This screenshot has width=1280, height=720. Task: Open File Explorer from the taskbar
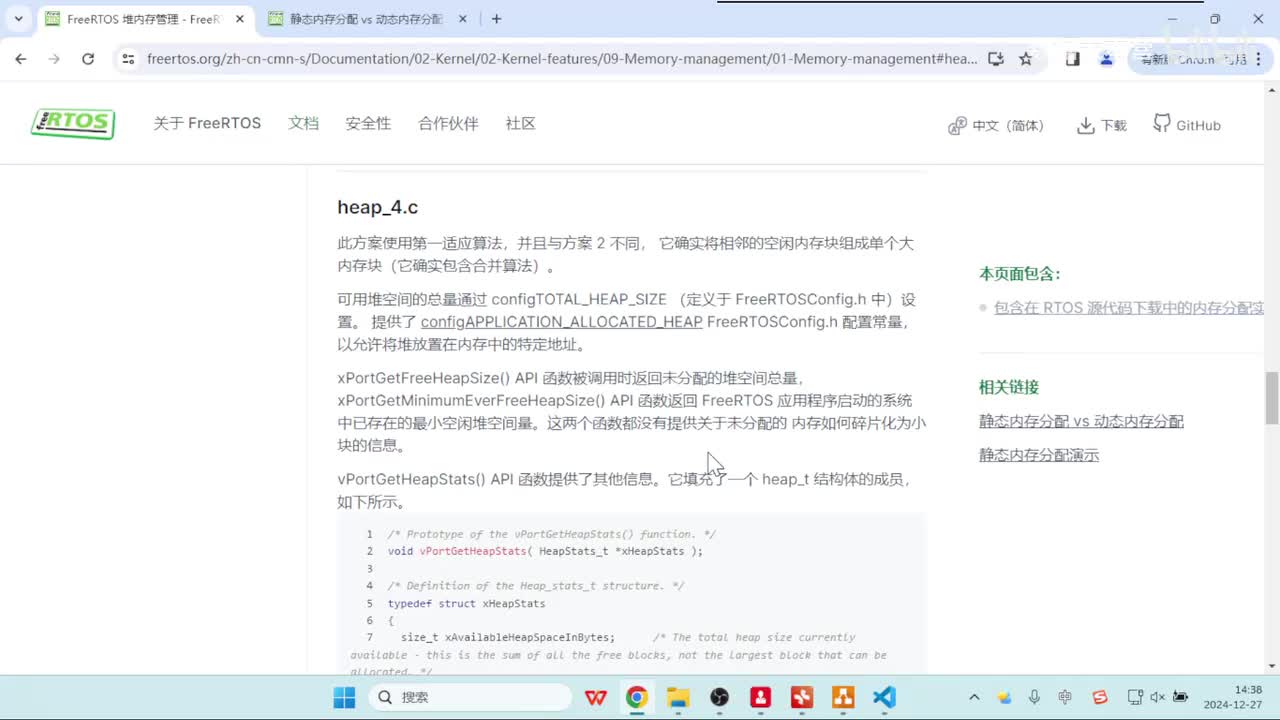(678, 697)
